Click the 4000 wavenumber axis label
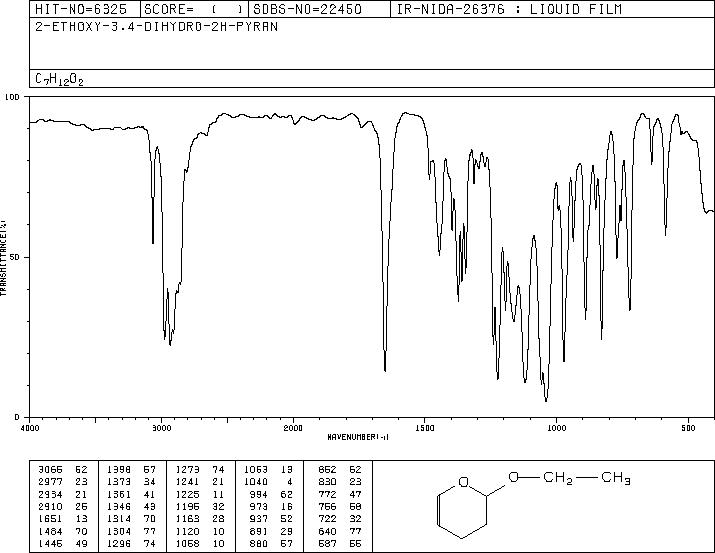The width and height of the screenshot is (715, 553). [x=30, y=428]
